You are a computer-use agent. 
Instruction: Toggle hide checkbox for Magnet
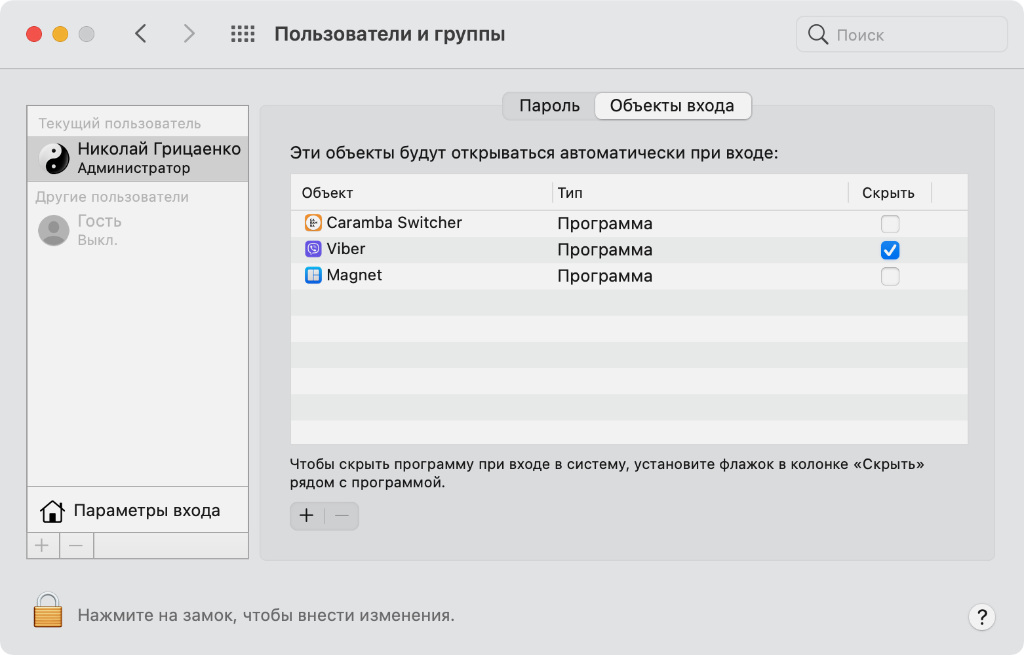pos(890,276)
